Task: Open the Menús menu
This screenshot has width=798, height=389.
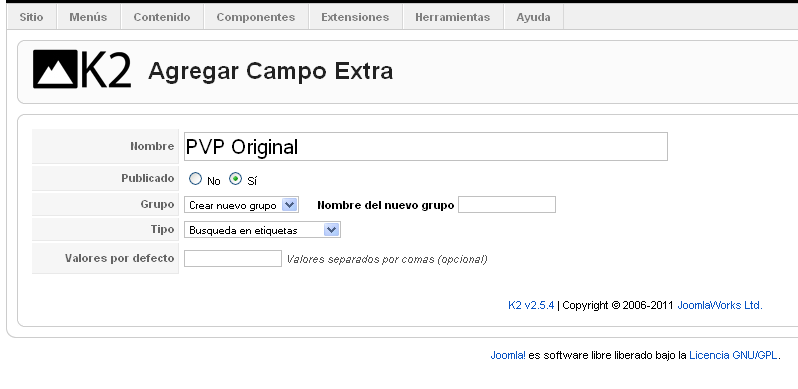Action: (89, 17)
